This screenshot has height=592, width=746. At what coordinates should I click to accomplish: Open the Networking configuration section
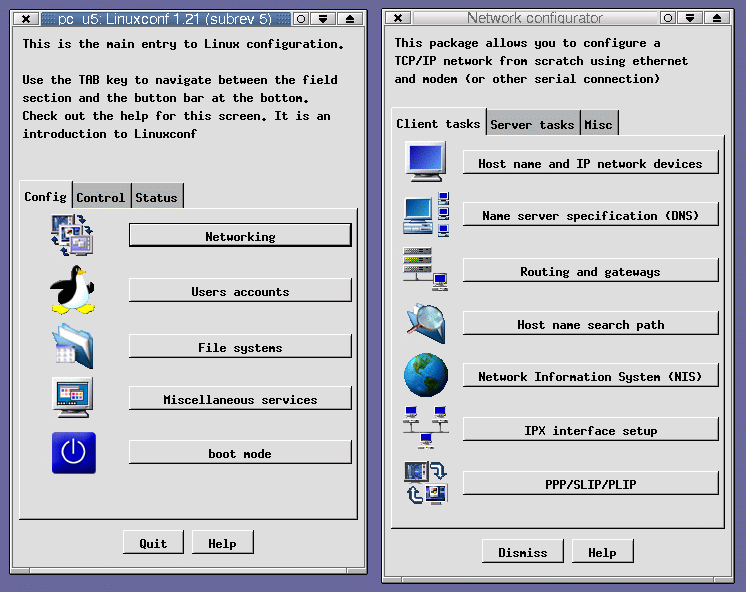[x=240, y=236]
